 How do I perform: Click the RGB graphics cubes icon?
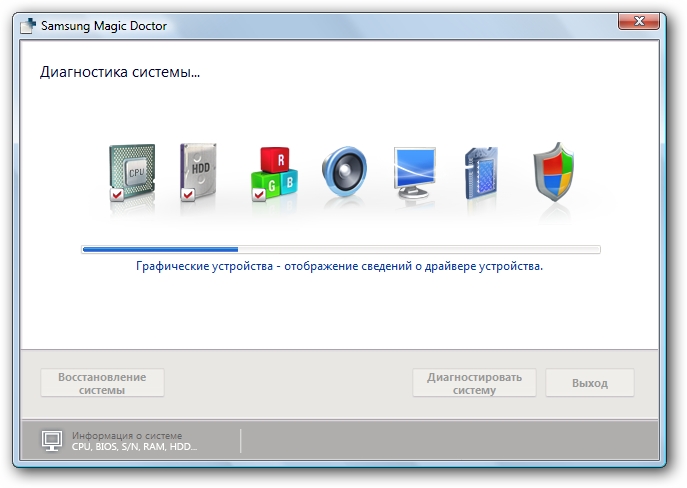coord(275,174)
